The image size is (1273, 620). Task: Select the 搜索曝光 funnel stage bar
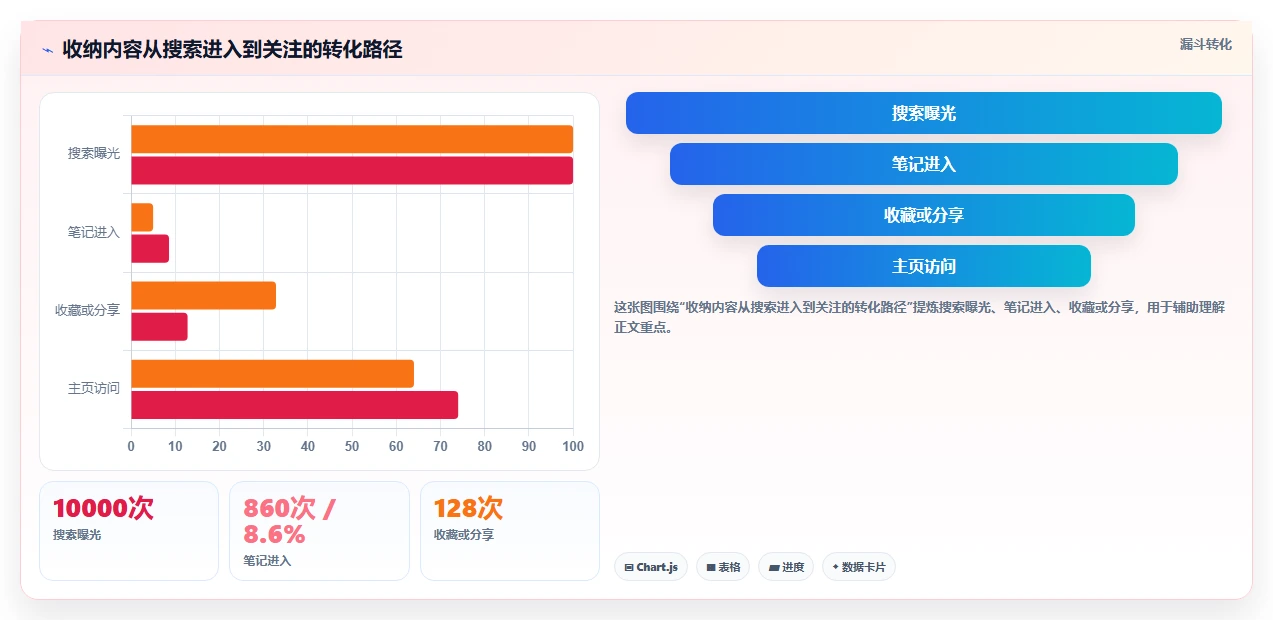[x=923, y=113]
